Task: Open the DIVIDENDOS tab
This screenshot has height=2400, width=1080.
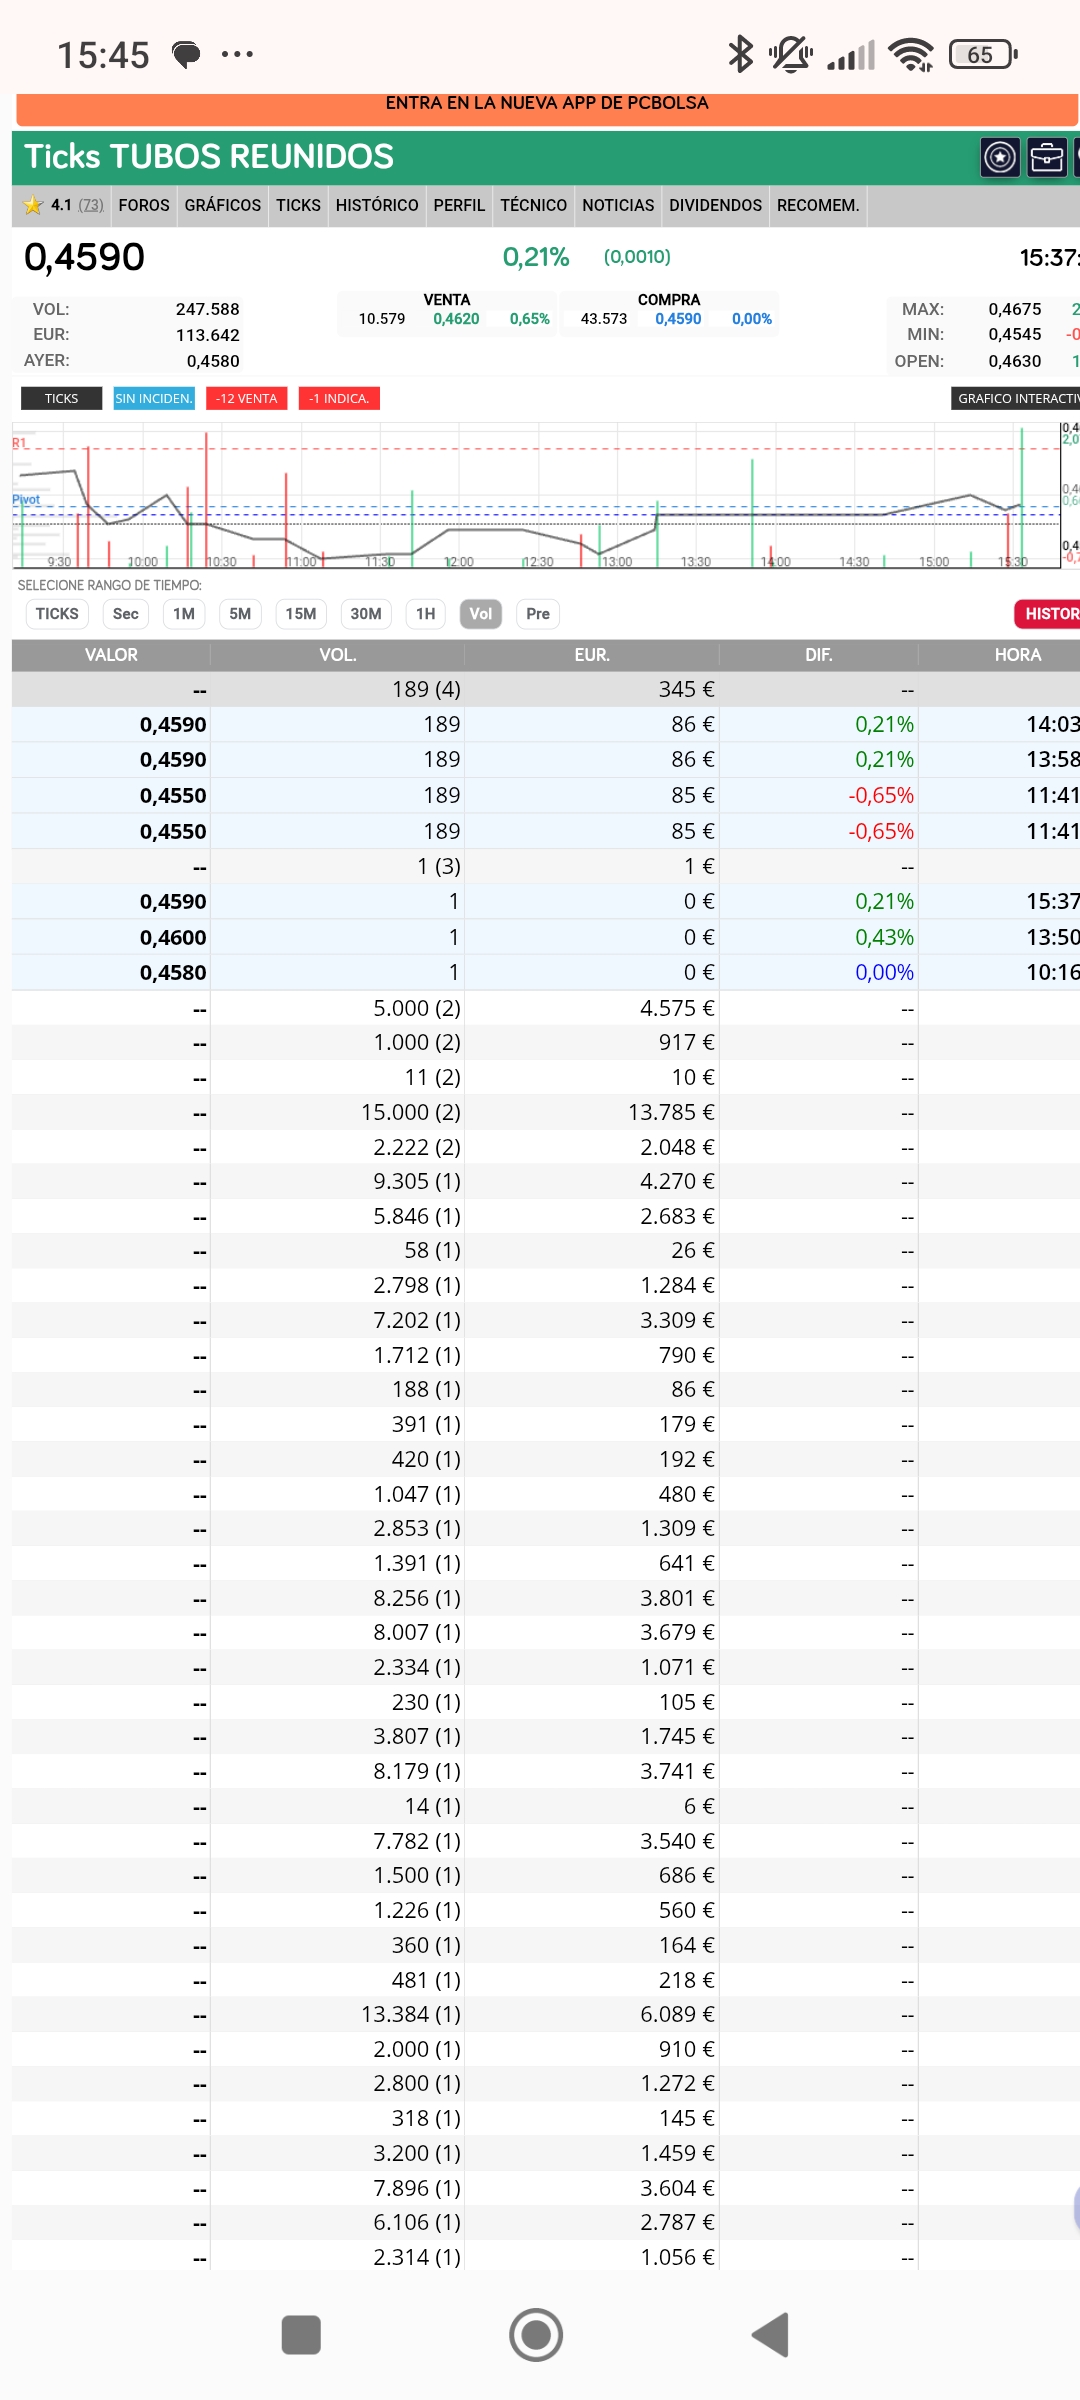Action: 715,205
